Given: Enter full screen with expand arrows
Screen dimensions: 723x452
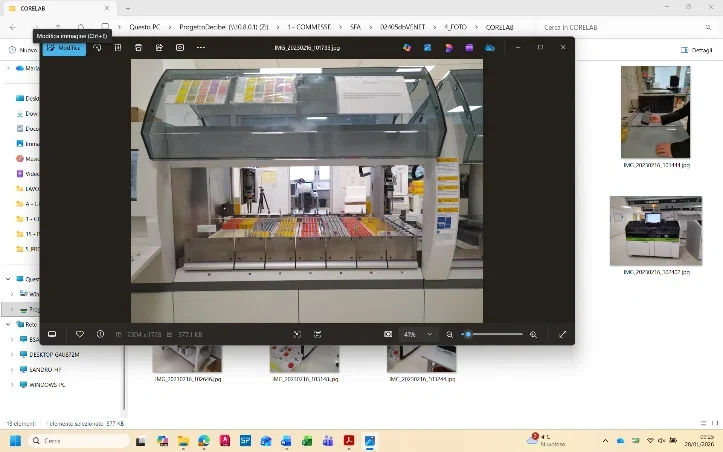Looking at the screenshot, I should point(563,334).
